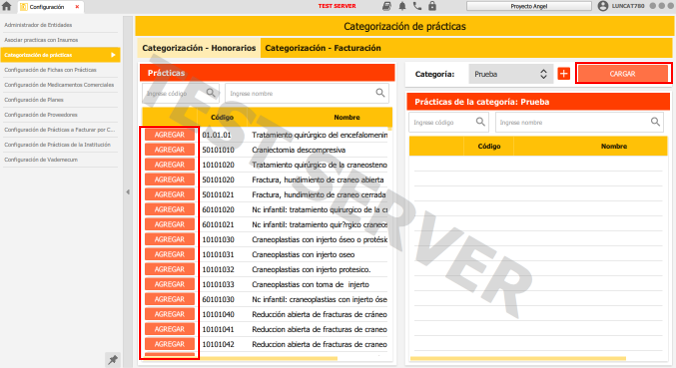This screenshot has width=676, height=368.
Task: Select row text 'Craneoplastias con toma de injerto'
Action: tap(310, 284)
